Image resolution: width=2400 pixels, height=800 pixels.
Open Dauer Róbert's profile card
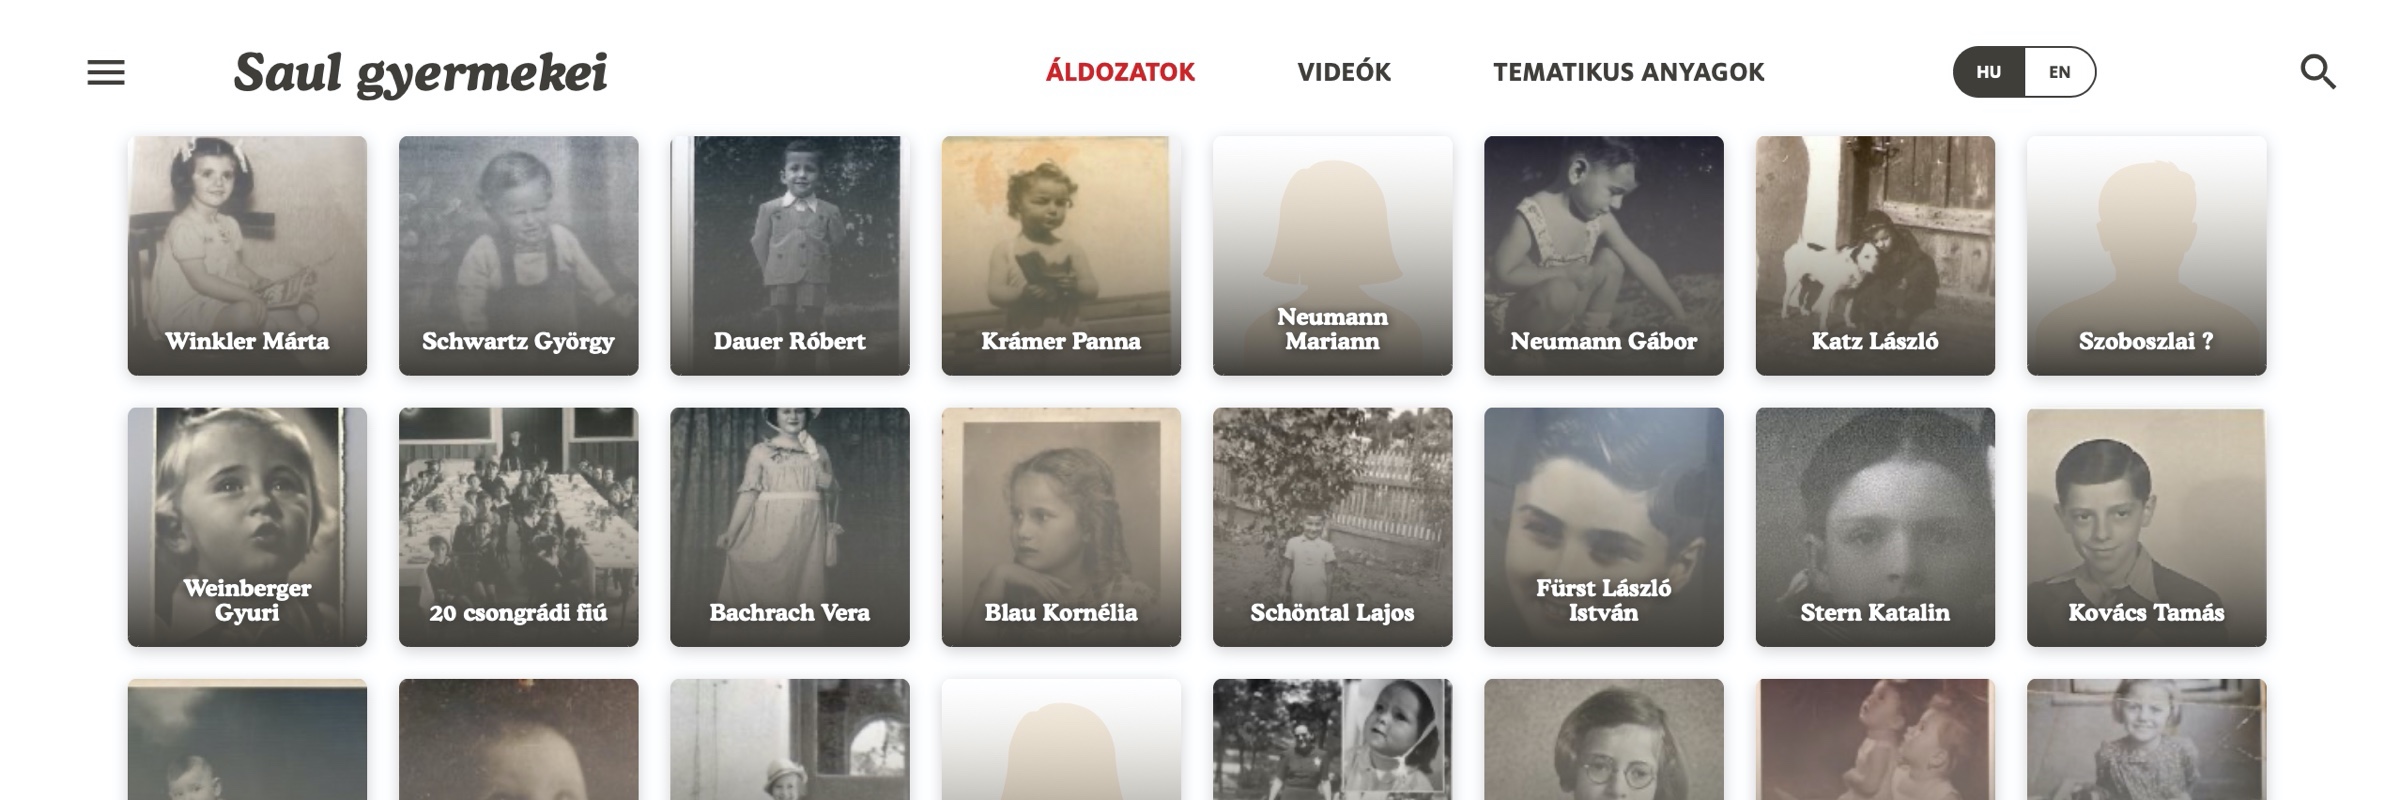click(790, 256)
